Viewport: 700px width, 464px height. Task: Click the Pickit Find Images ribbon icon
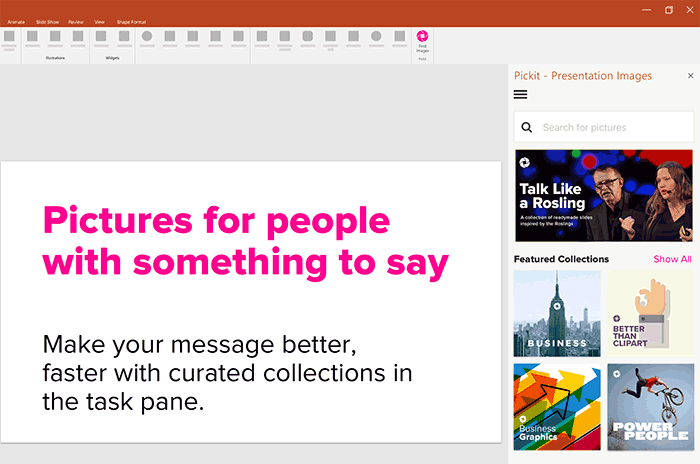point(422,36)
